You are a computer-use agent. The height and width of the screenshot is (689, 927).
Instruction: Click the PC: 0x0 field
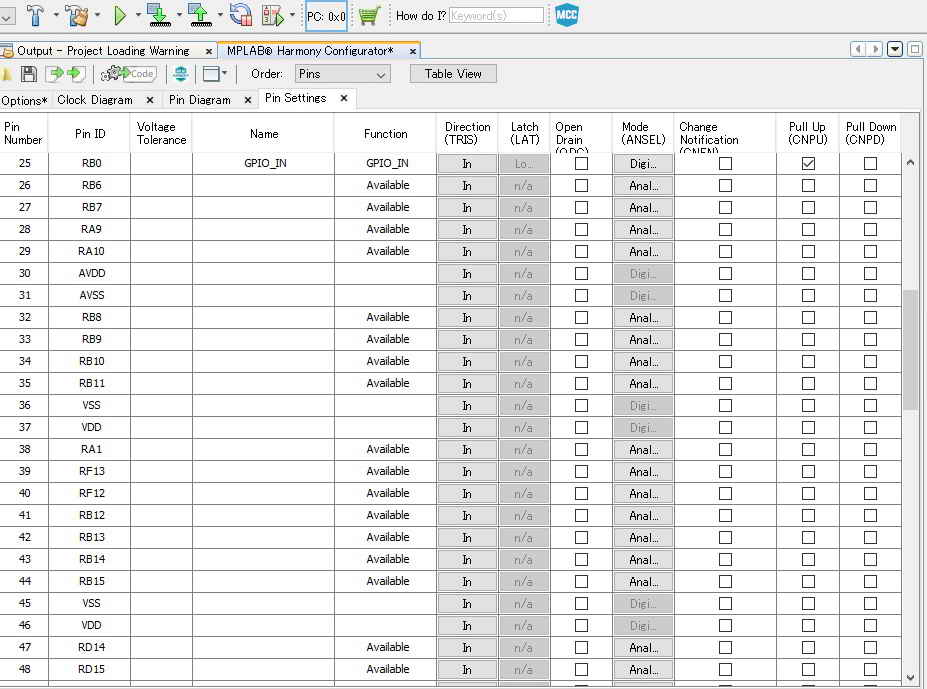tap(326, 16)
